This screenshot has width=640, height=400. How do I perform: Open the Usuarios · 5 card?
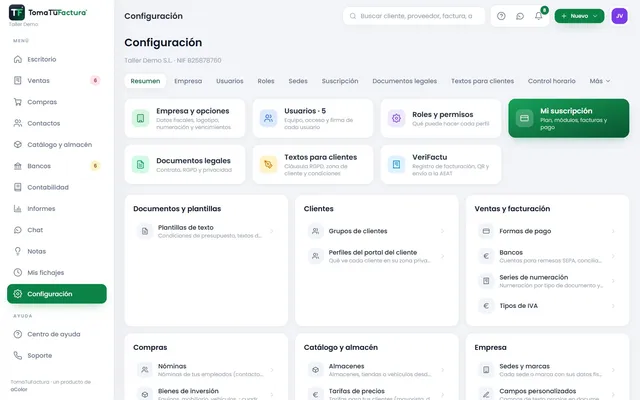(313, 118)
